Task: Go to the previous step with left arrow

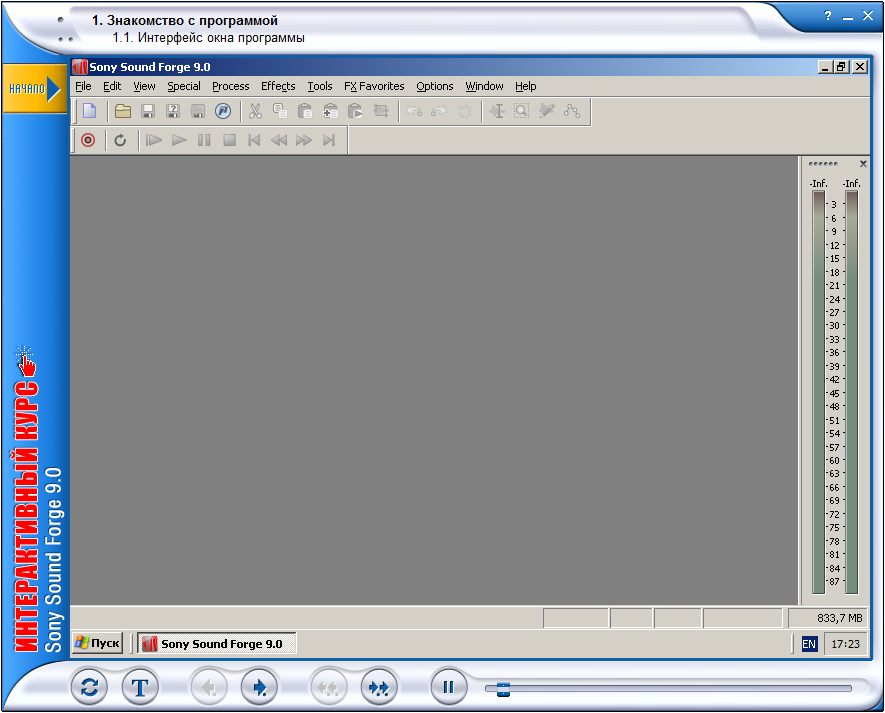Action: (208, 688)
